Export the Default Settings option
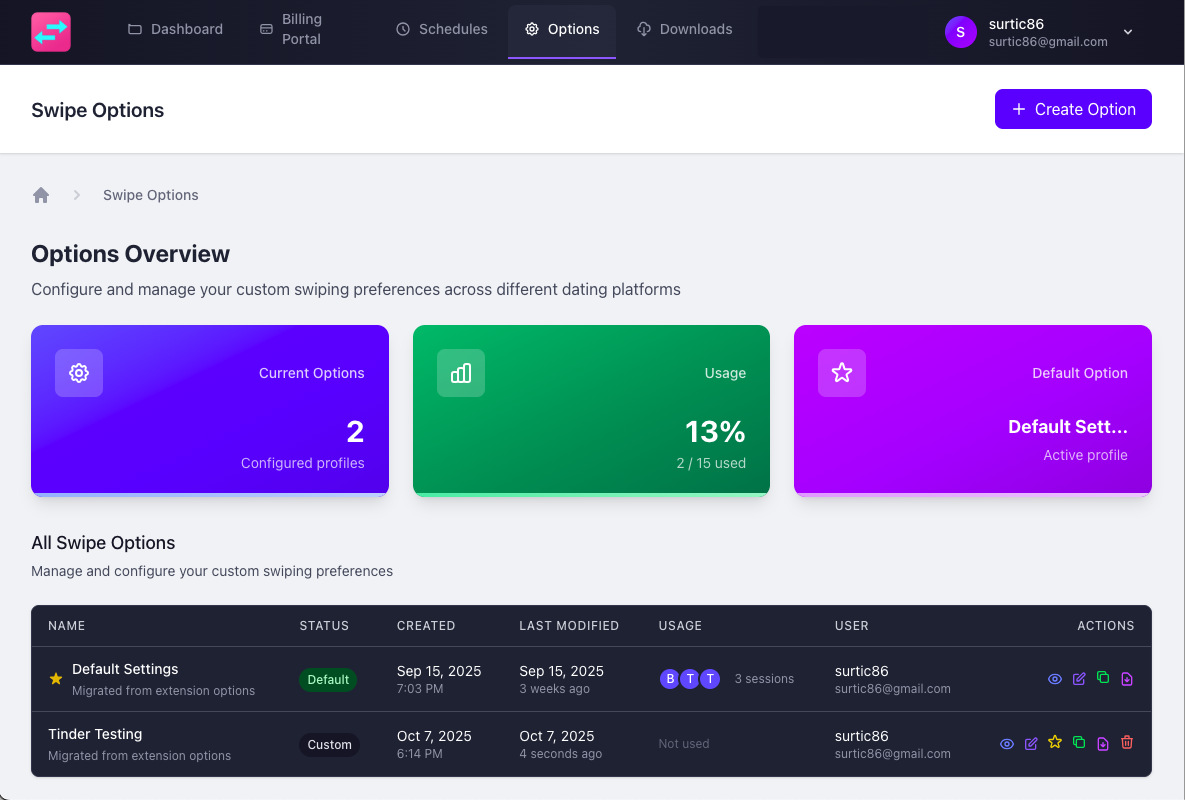Screen dimensions: 1185x800 click(1127, 679)
